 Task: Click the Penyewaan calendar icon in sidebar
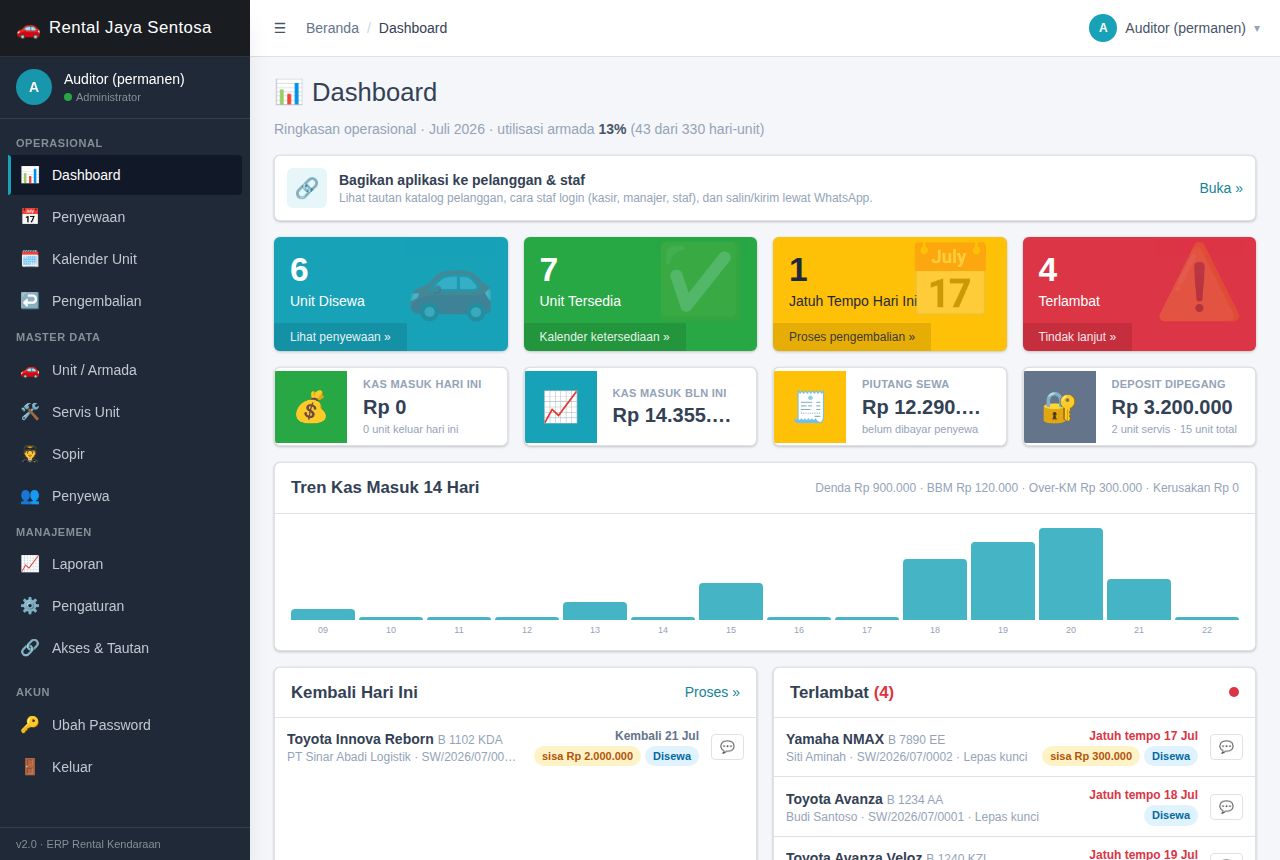click(30, 217)
